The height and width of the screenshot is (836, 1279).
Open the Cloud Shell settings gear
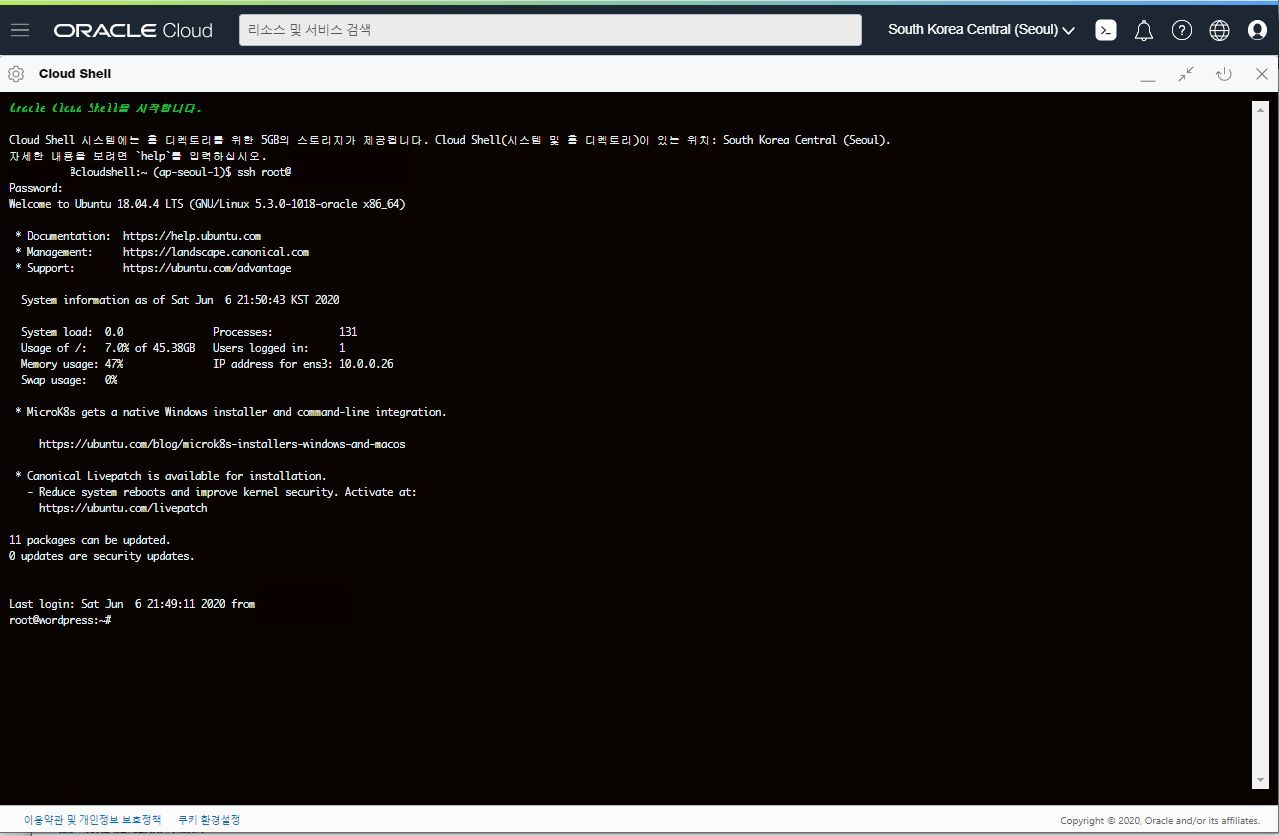point(16,74)
